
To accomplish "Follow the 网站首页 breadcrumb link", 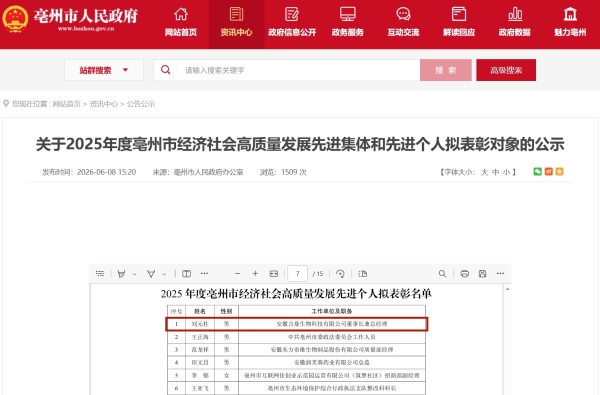I will 67,104.
